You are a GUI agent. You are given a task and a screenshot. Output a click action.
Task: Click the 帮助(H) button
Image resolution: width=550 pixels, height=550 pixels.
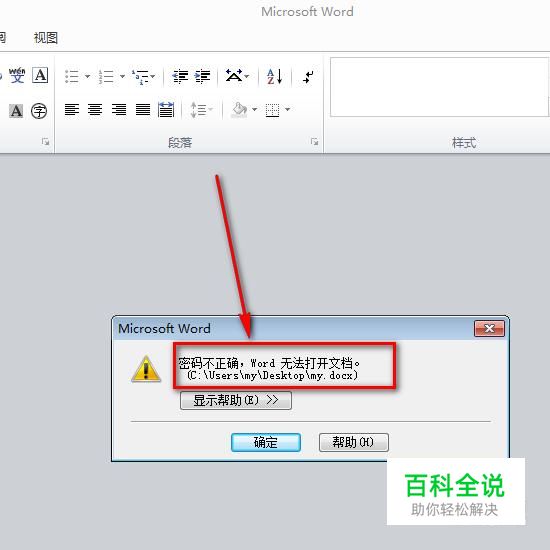point(354,442)
